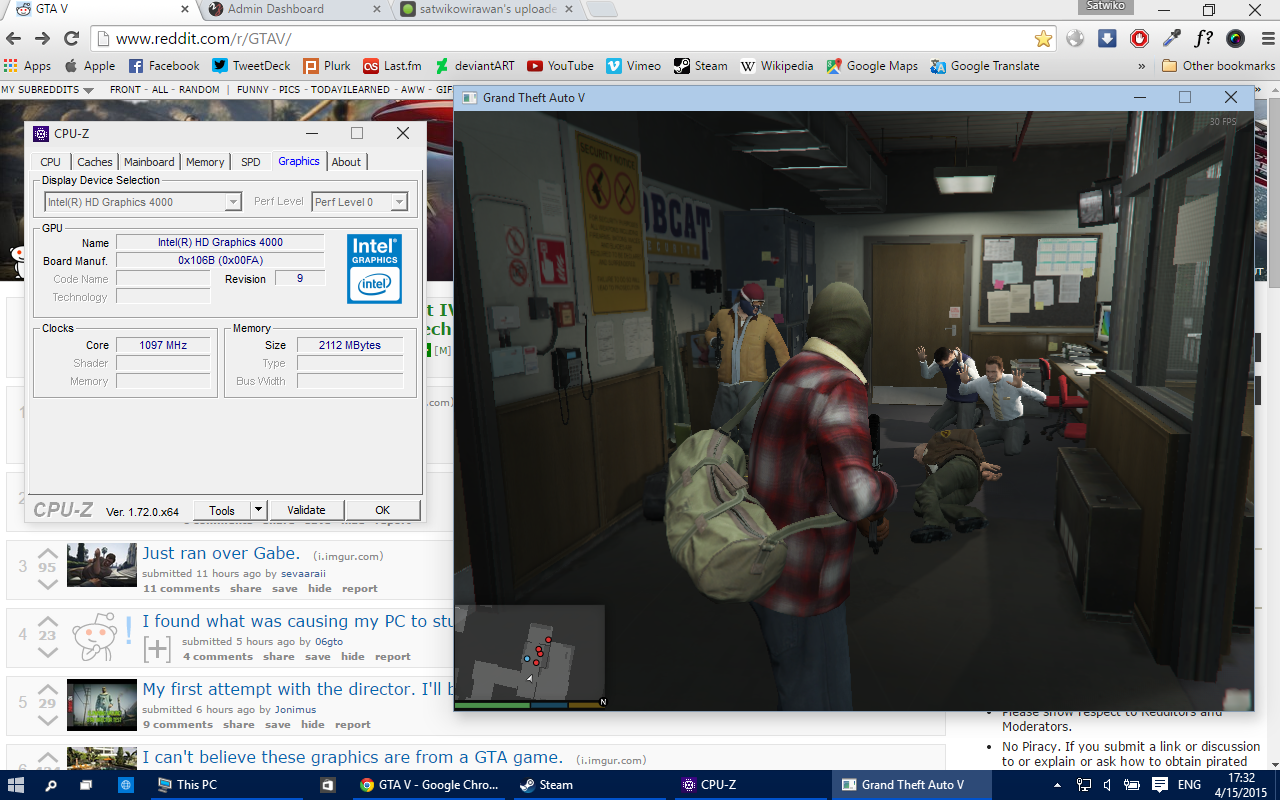
Task: Bookmark this page with the star icon
Action: (x=1043, y=39)
